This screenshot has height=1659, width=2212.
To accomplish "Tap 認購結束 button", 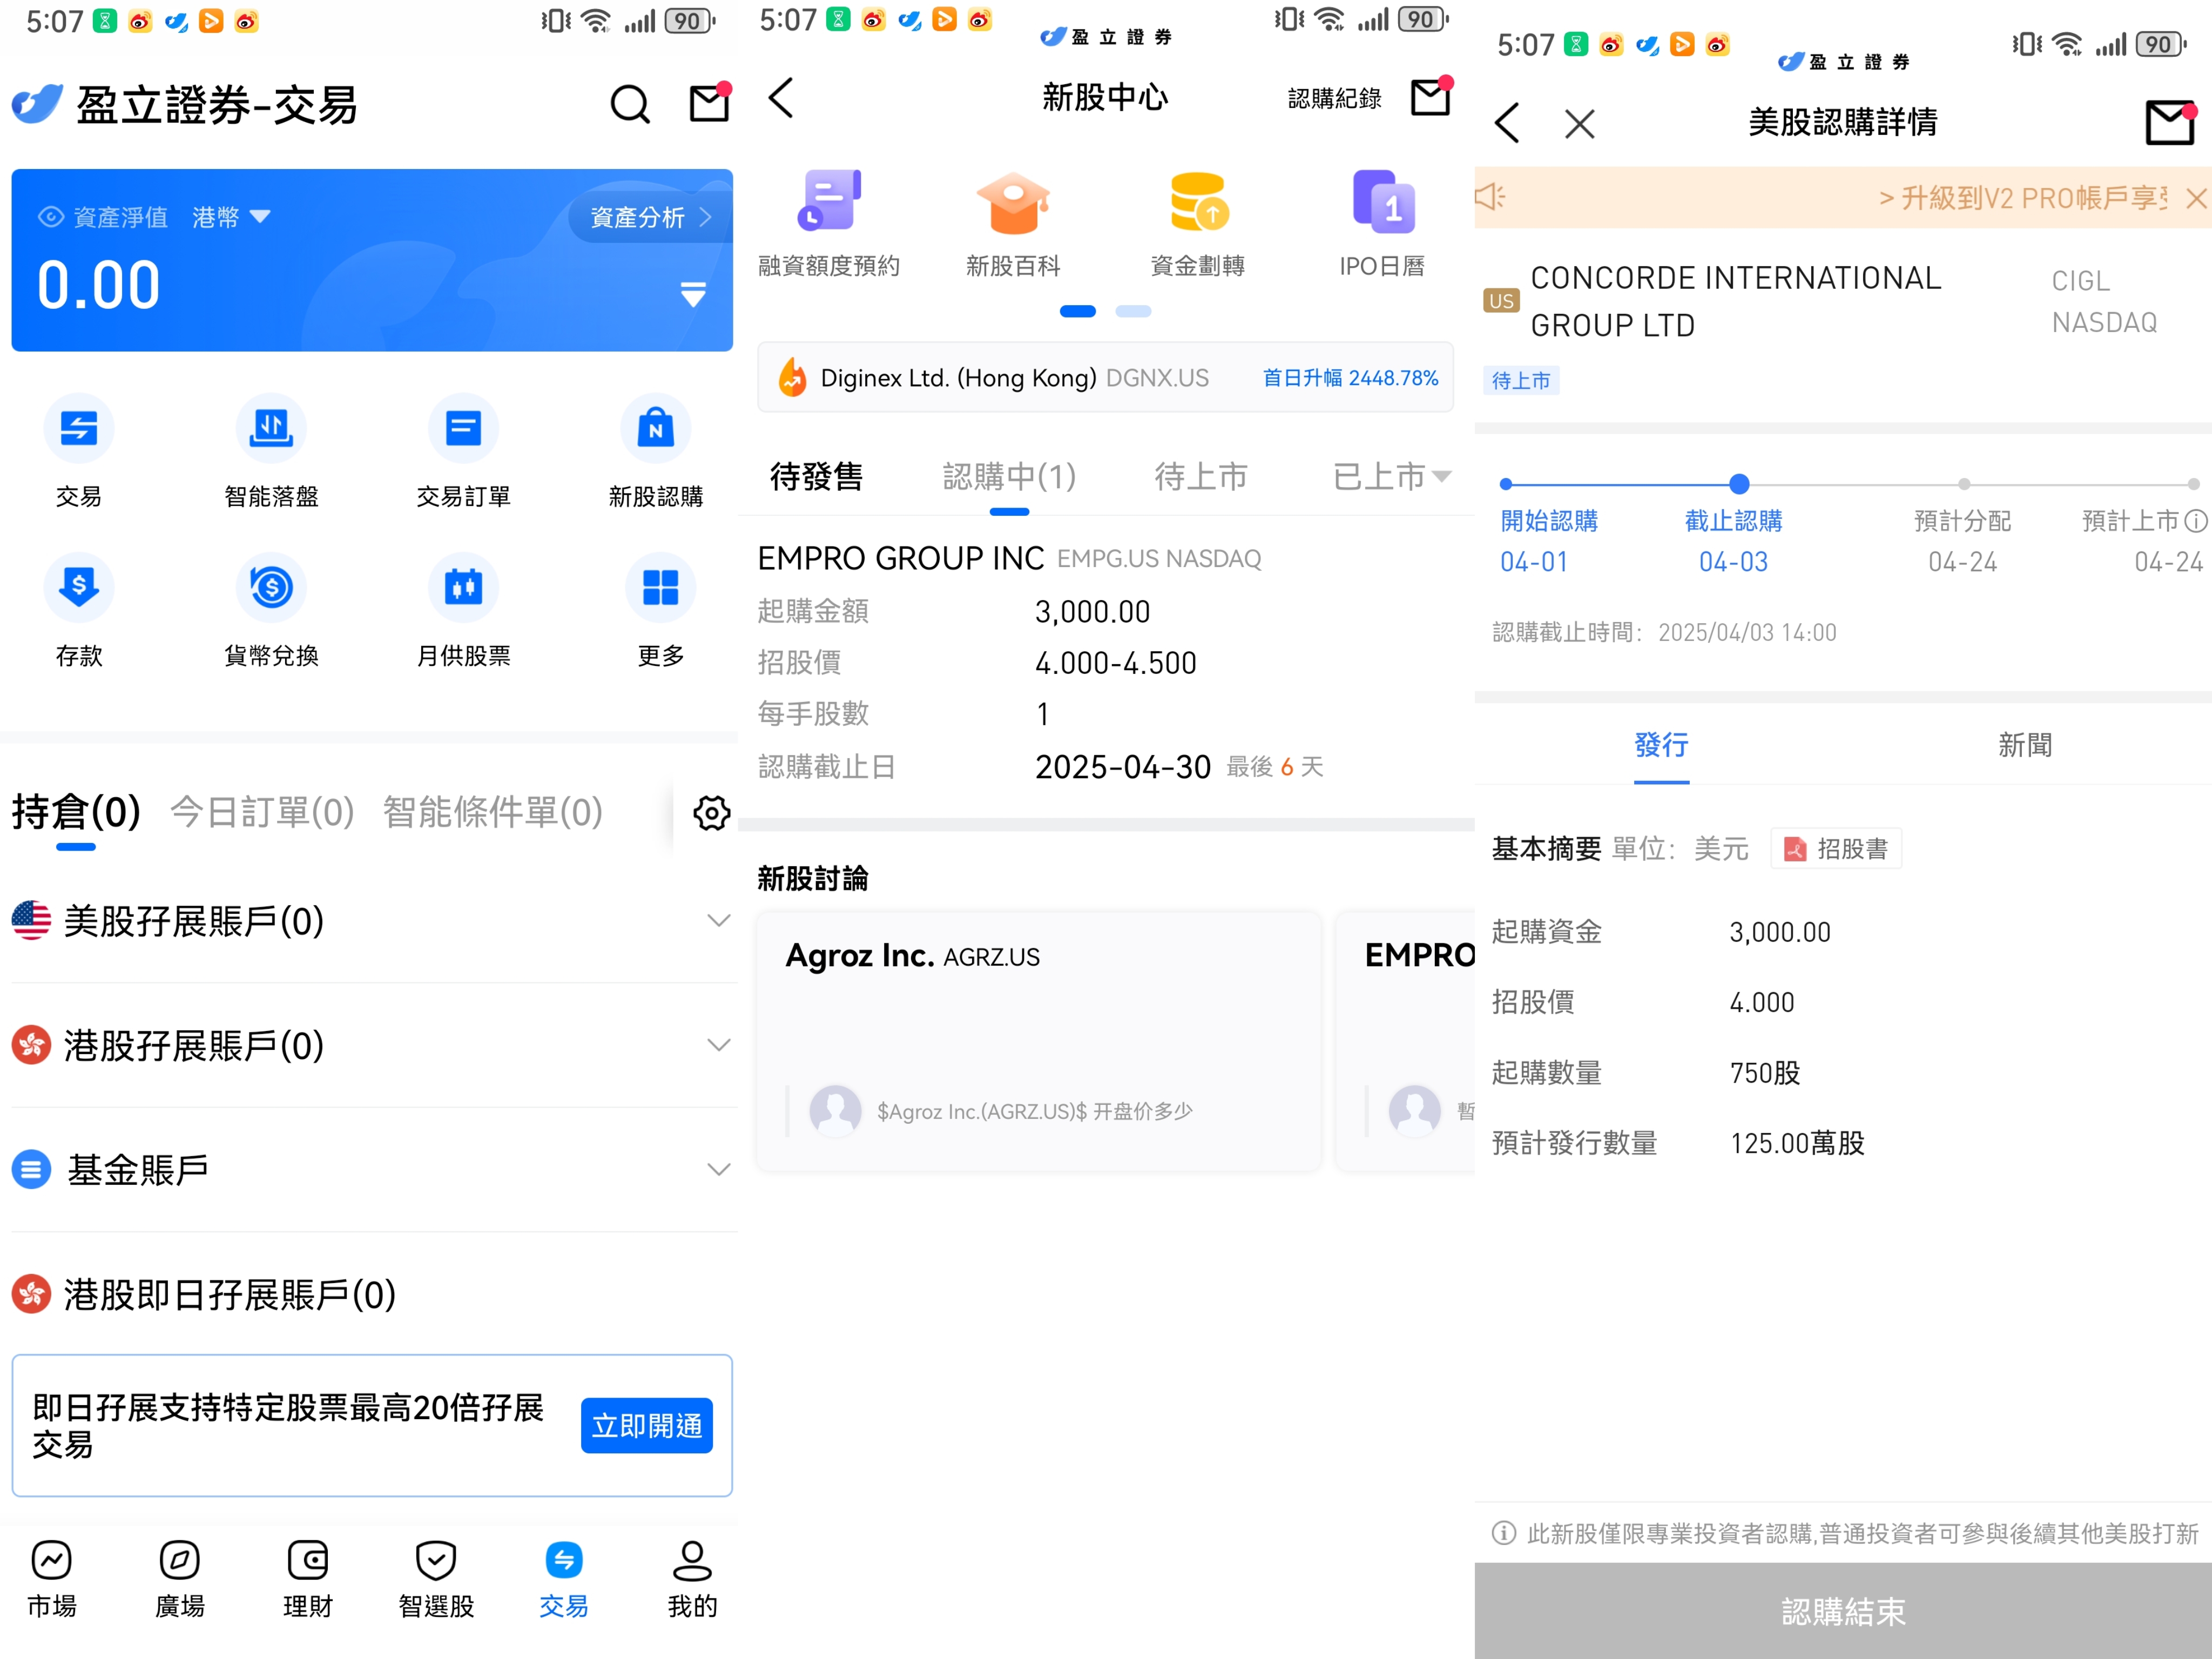I will coord(1843,1611).
